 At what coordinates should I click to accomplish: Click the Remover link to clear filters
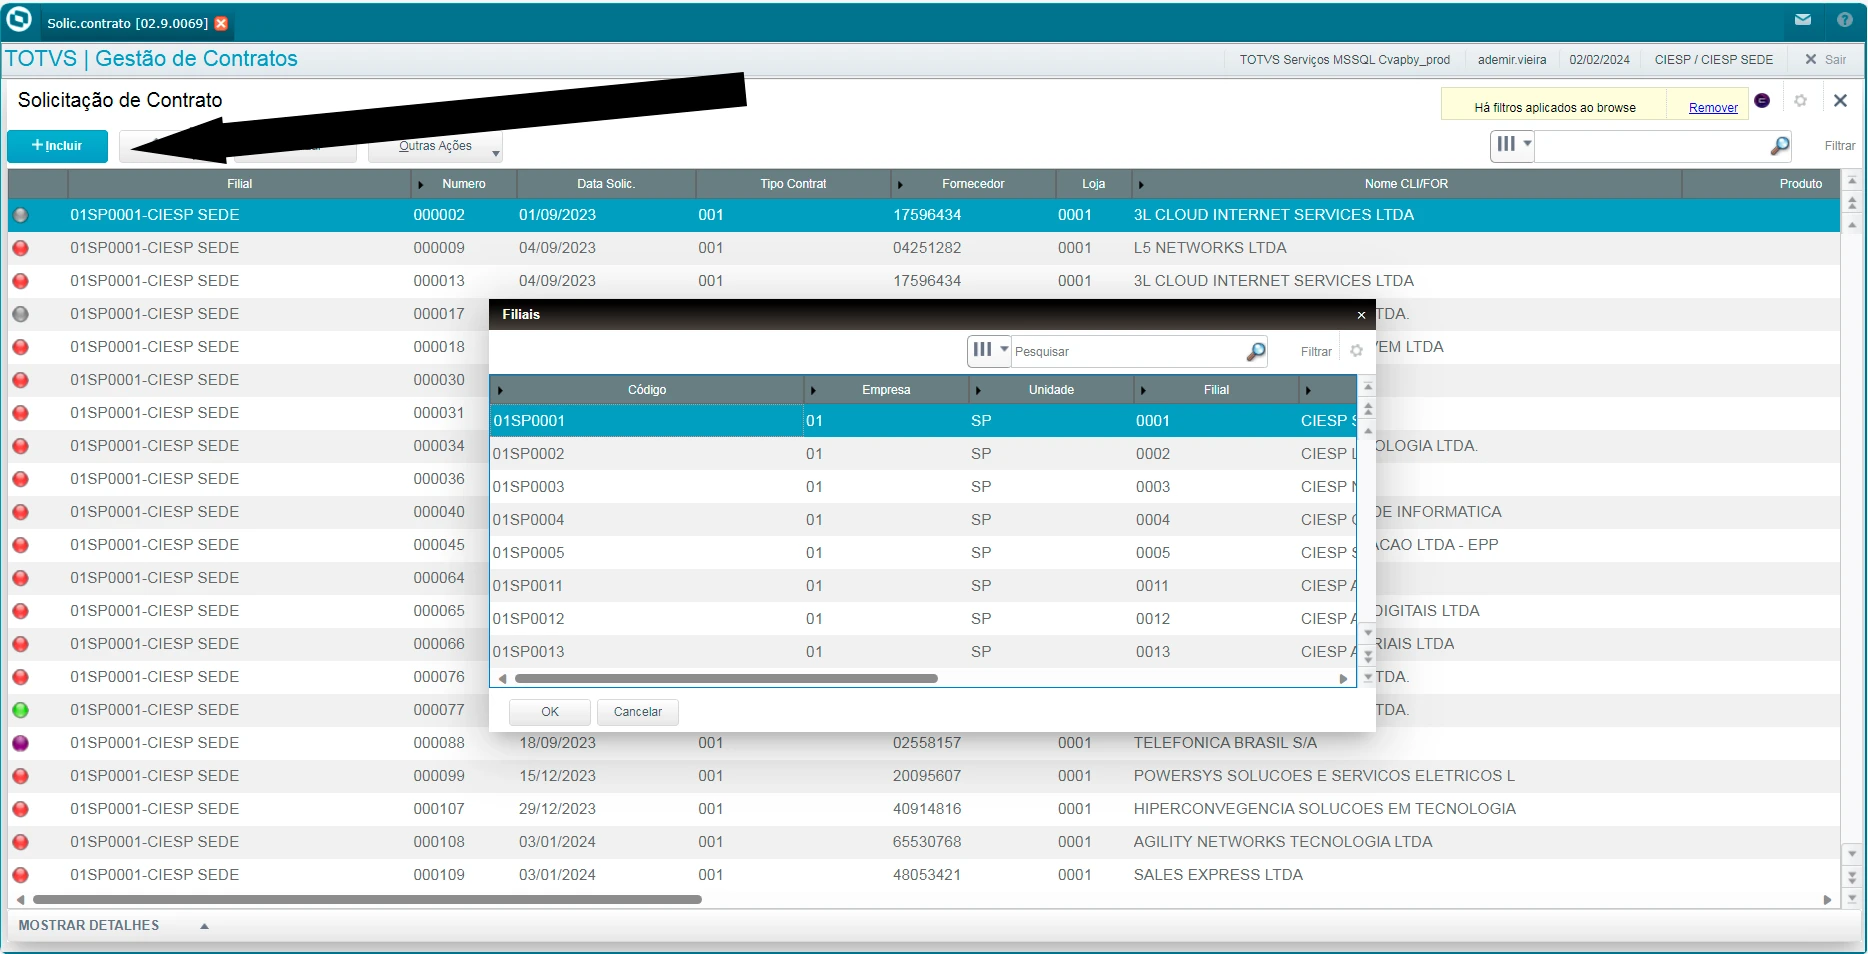1712,108
